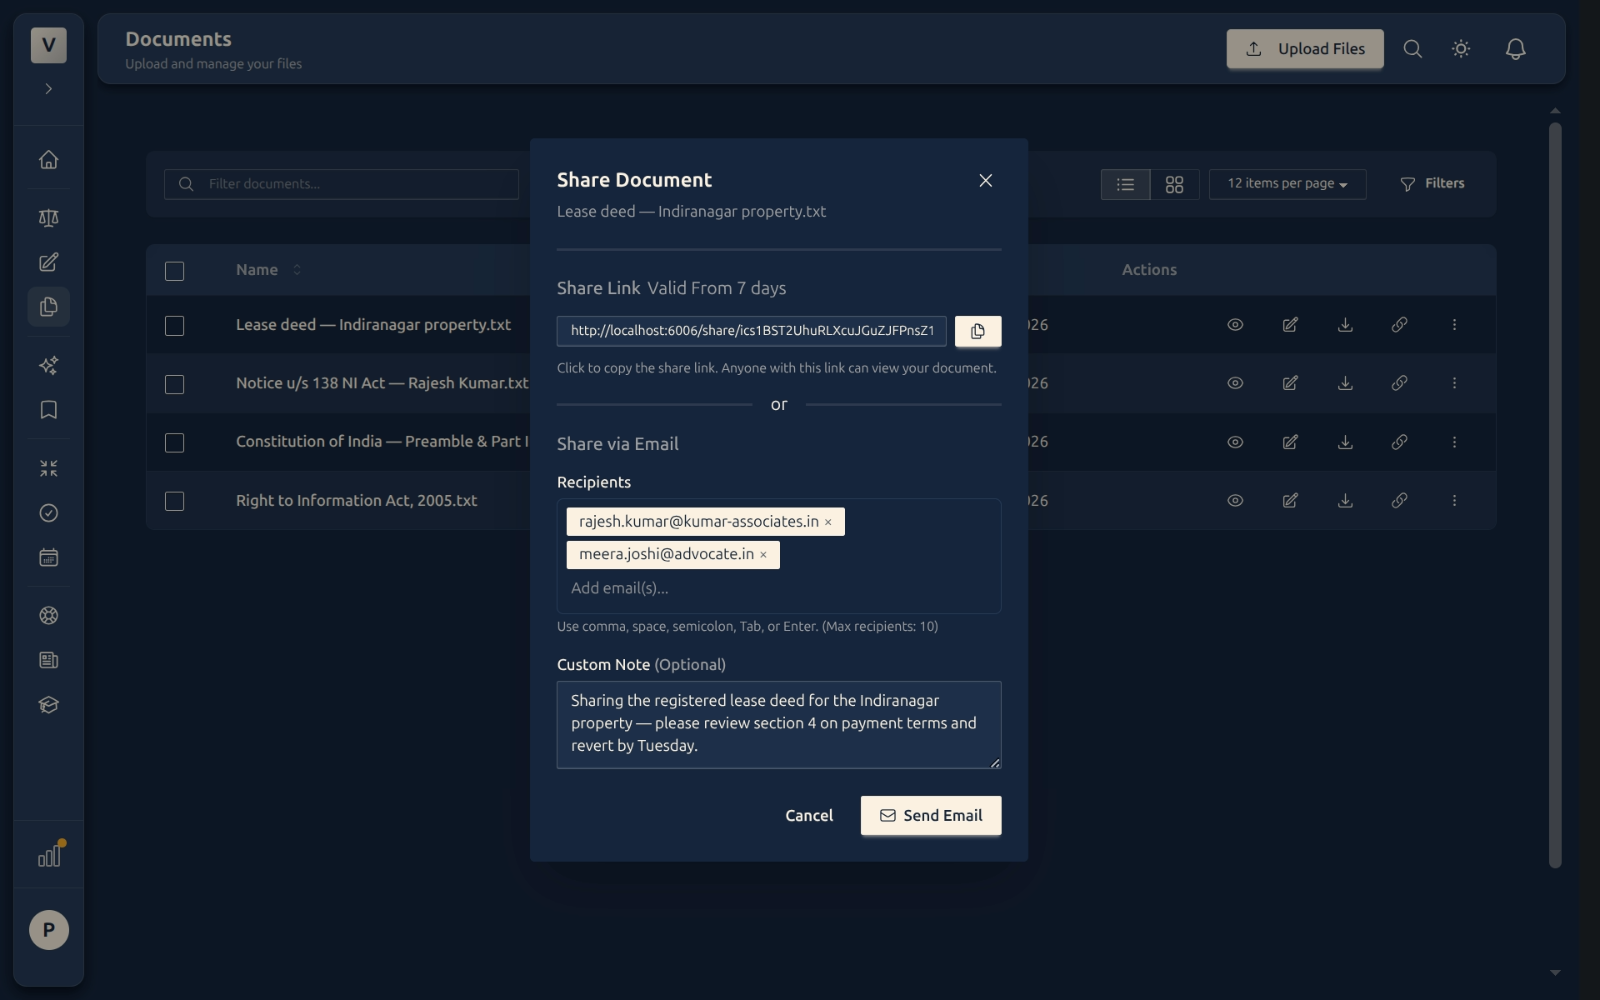The width and height of the screenshot is (1600, 1000).
Task: Open the calendar sidebar icon
Action: [x=48, y=557]
